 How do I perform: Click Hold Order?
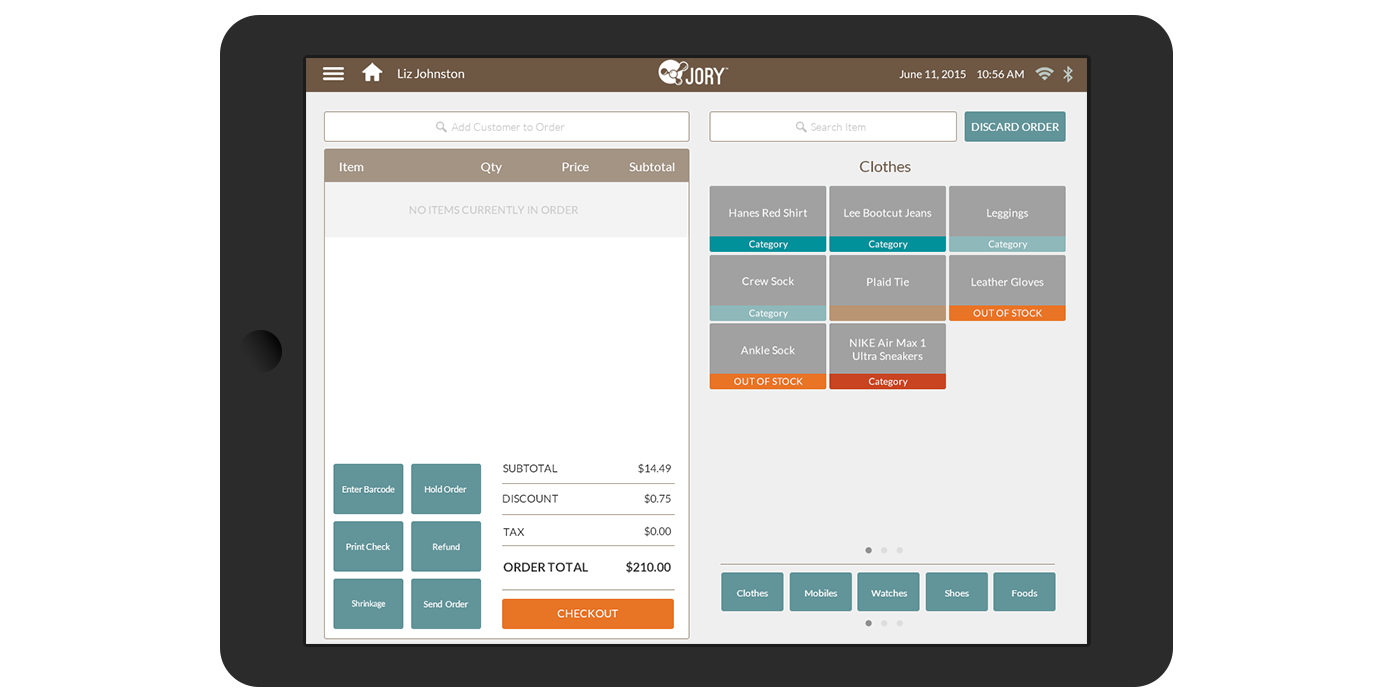[446, 488]
